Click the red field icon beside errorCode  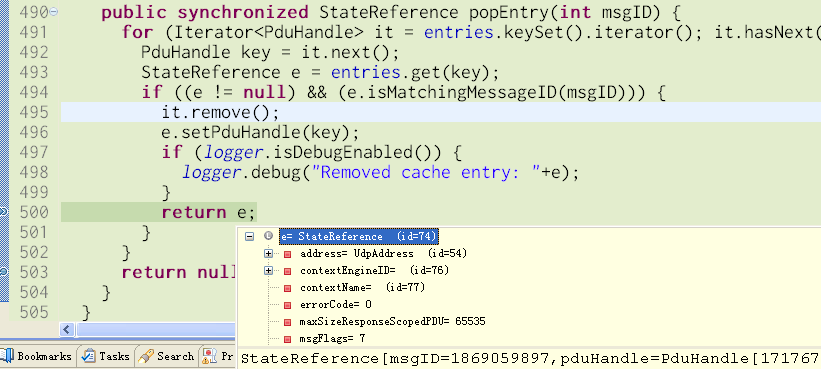(x=287, y=305)
